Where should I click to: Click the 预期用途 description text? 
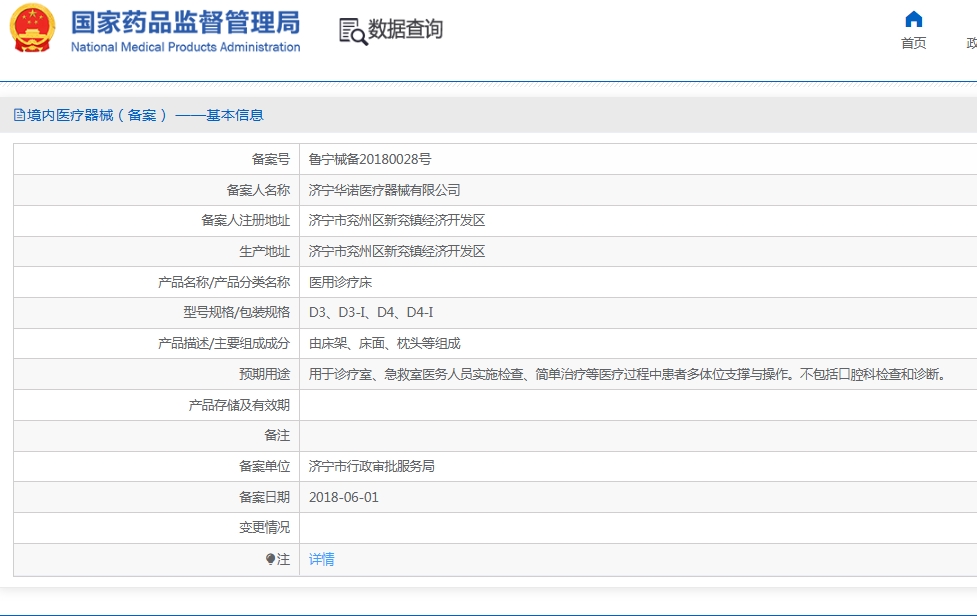629,374
